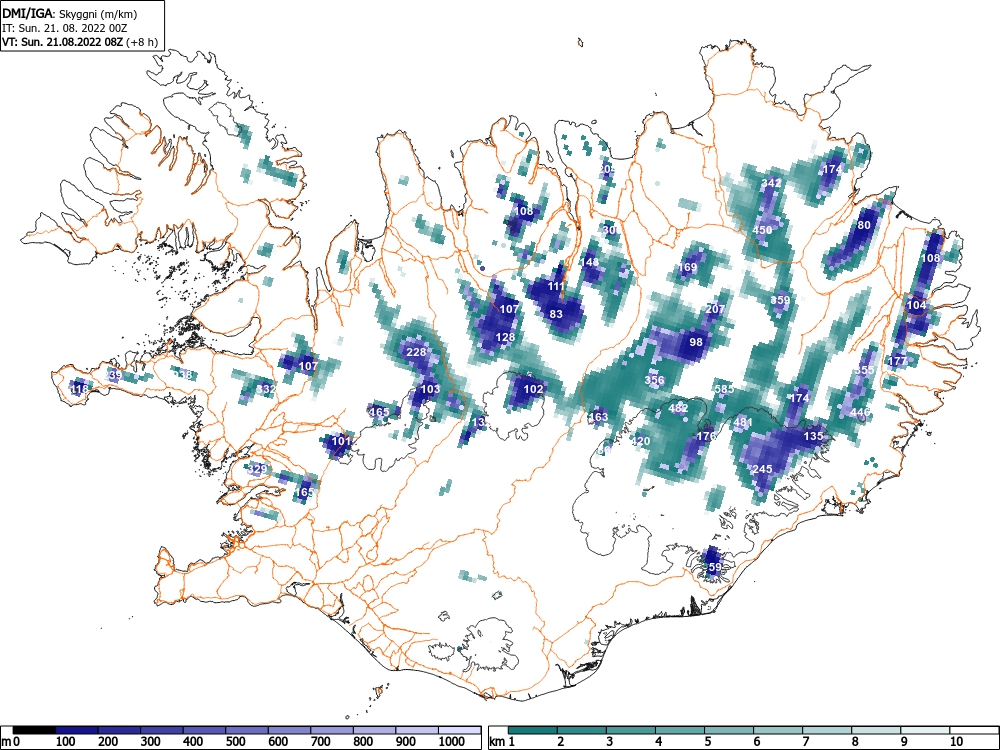Viewport: 1000px width, 750px height.
Task: Click the visibility value '98' on the map
Action: 696,342
